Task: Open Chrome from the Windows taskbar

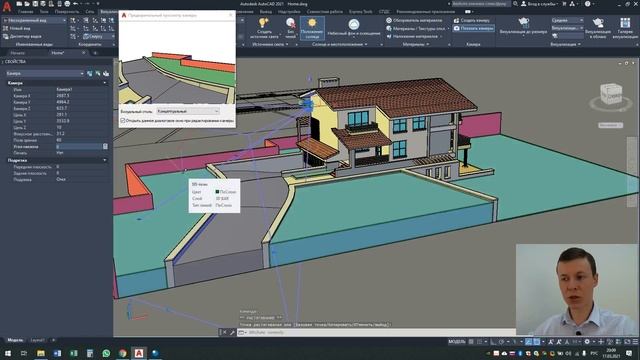Action: click(x=122, y=353)
